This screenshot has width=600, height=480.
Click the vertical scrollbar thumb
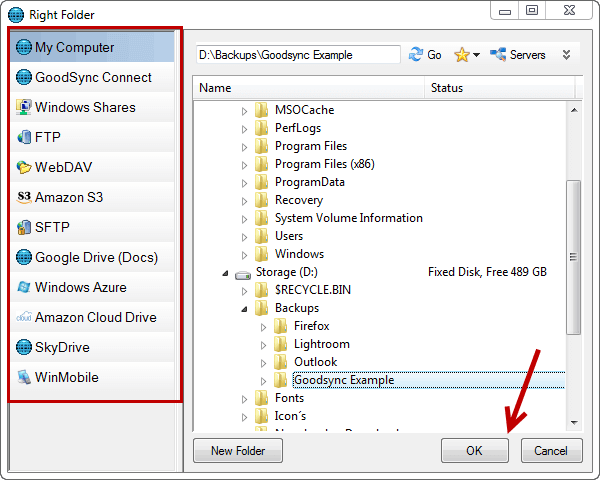click(574, 257)
